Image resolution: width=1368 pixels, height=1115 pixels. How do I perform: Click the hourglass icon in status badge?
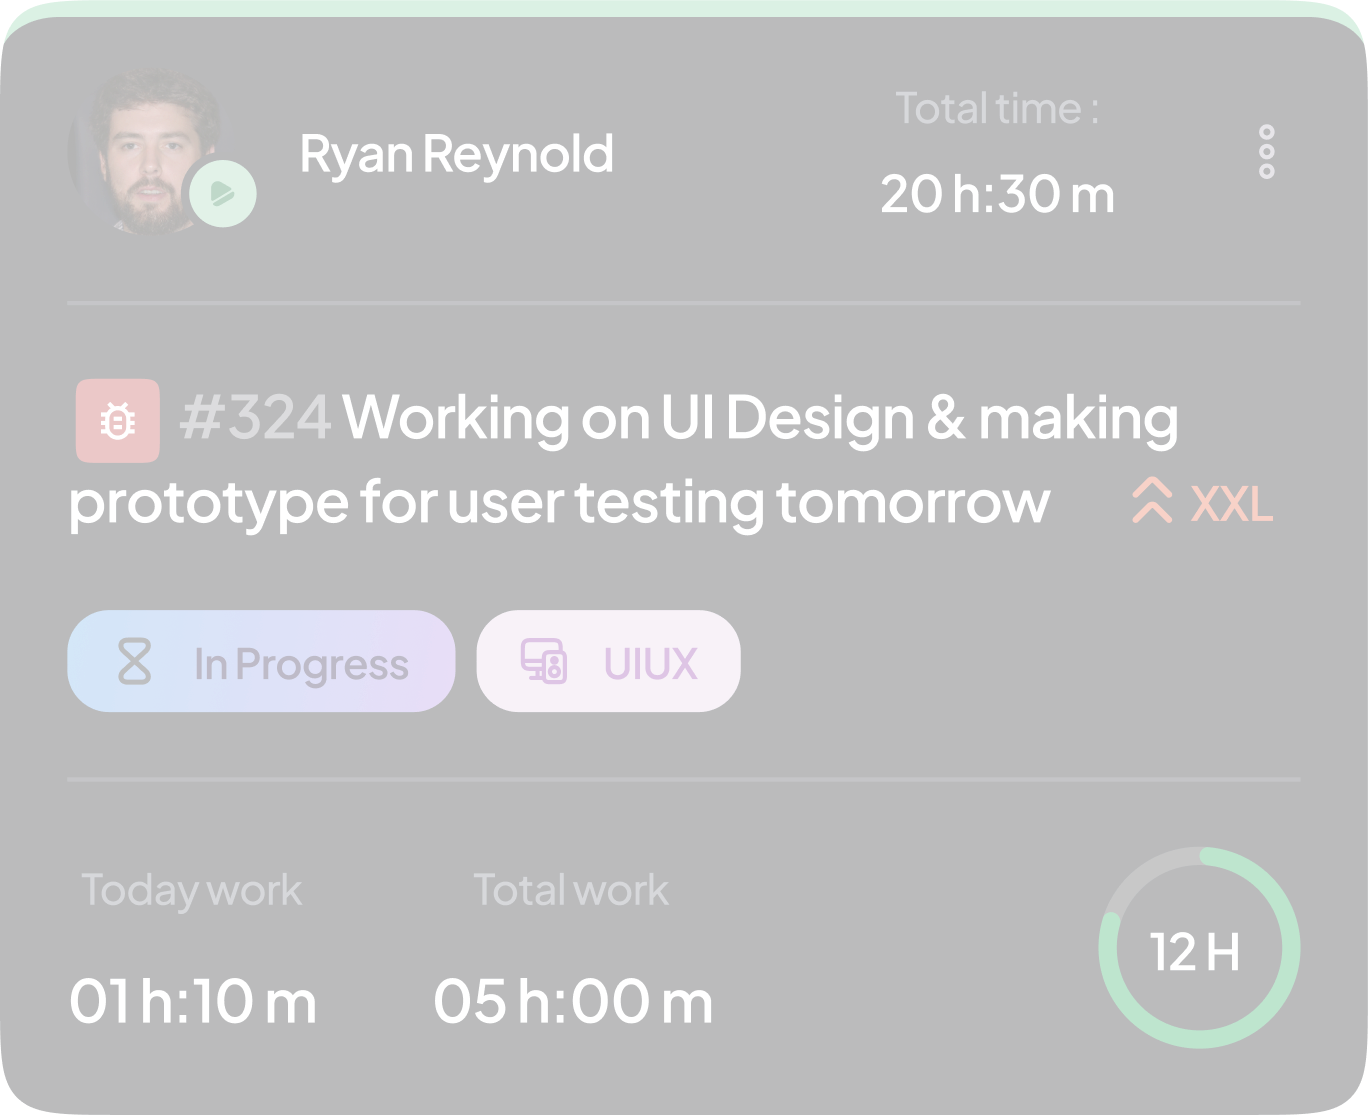tap(135, 662)
